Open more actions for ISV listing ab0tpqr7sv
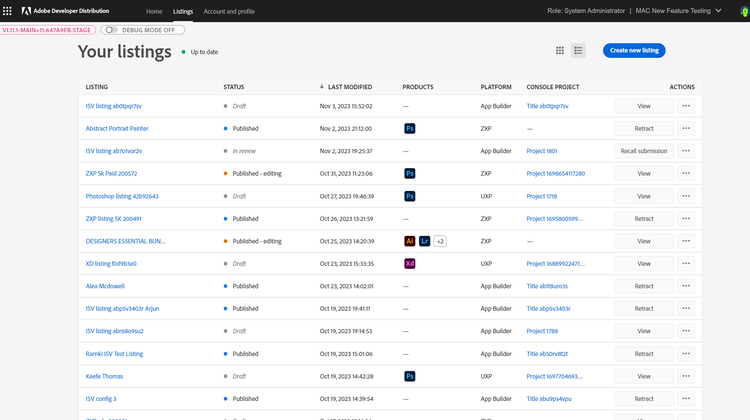The width and height of the screenshot is (750, 420). 685,105
